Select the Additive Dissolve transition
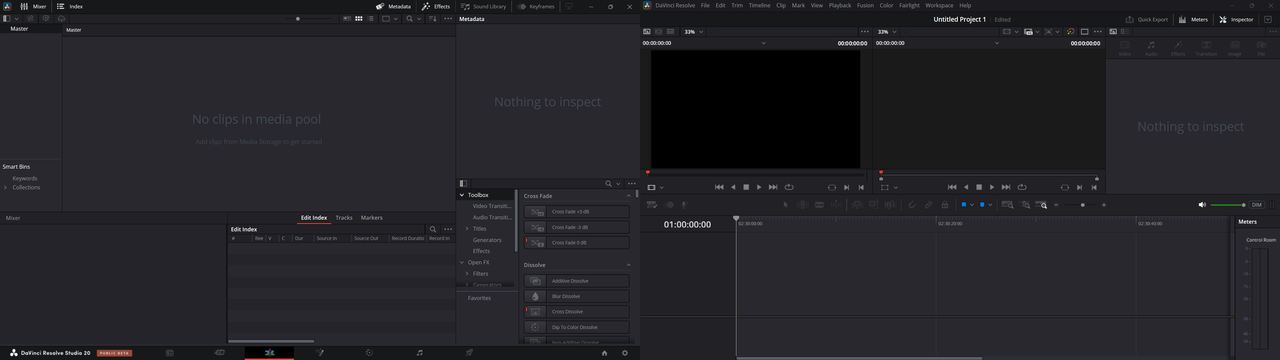 [x=577, y=281]
